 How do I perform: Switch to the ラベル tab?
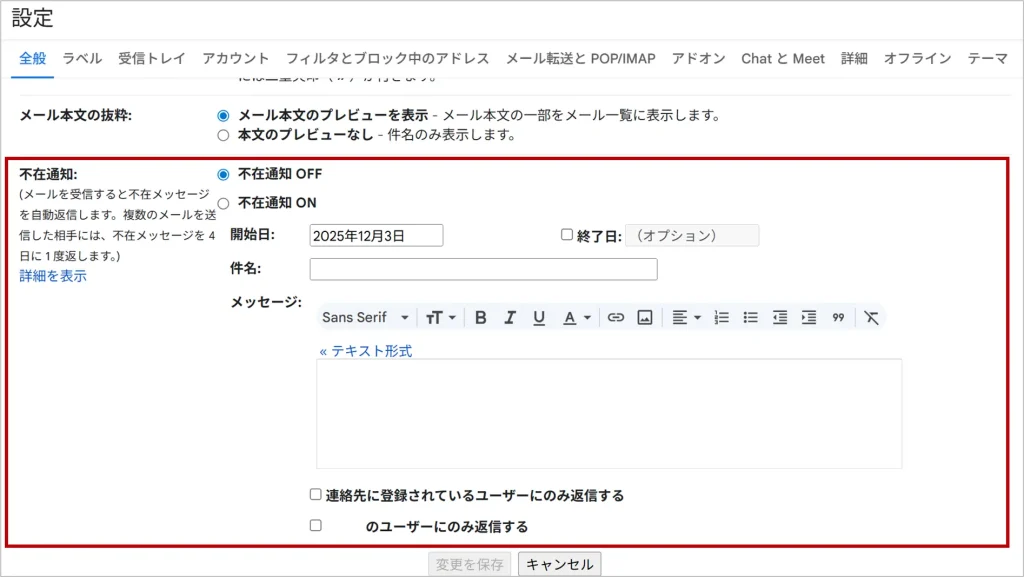(82, 58)
